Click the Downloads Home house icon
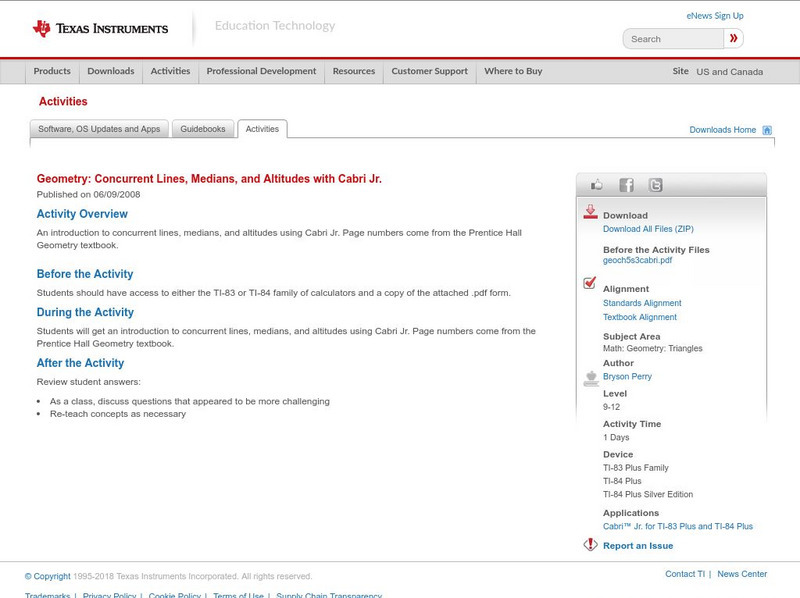The width and height of the screenshot is (800, 598). (x=767, y=130)
